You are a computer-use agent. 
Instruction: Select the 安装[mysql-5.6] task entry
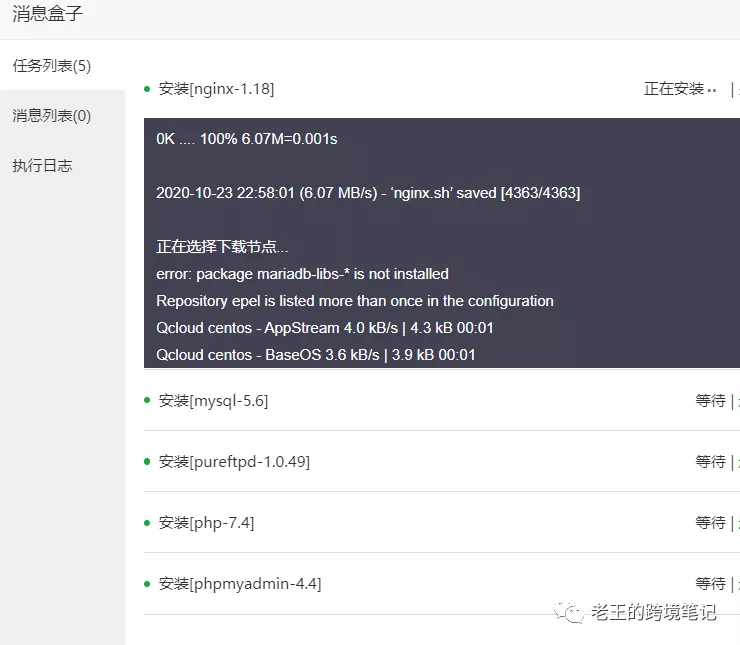(x=213, y=401)
